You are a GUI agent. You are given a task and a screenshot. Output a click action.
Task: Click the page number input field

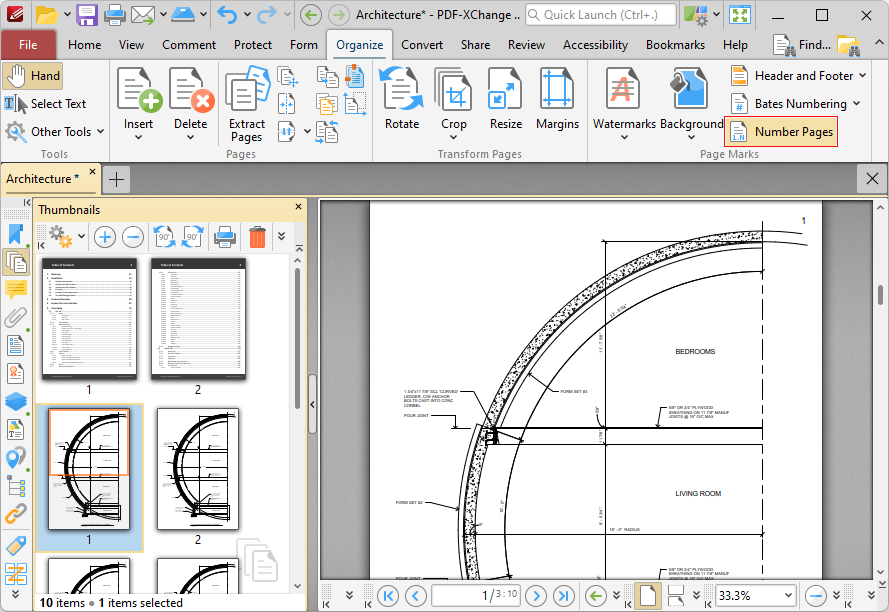(x=477, y=596)
